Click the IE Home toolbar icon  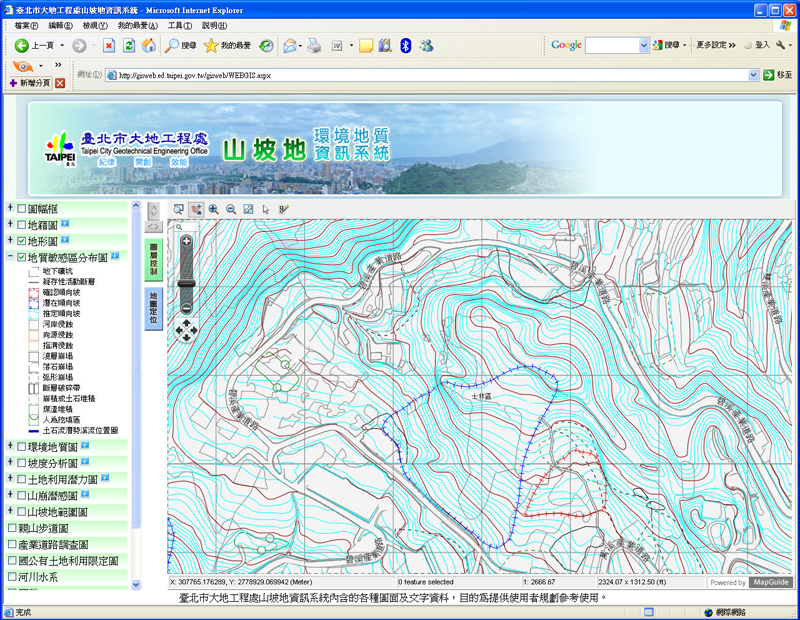coord(149,45)
